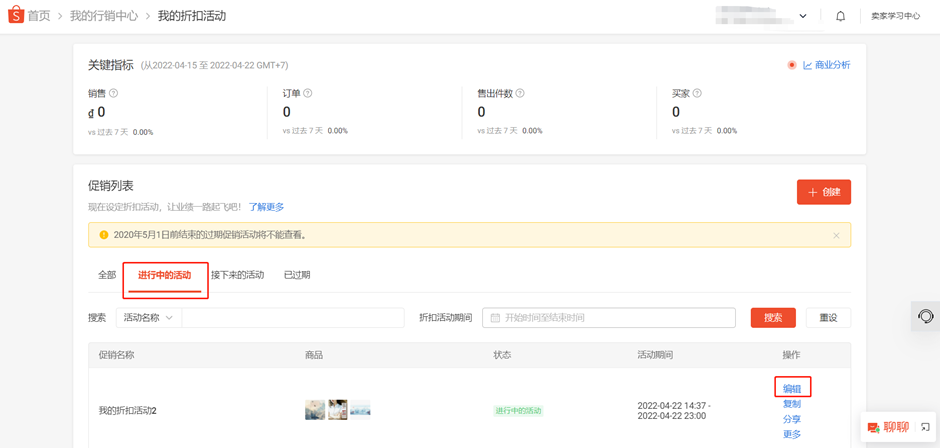The height and width of the screenshot is (448, 940).
Task: Click help icon next to 买家
Action: coord(697,94)
